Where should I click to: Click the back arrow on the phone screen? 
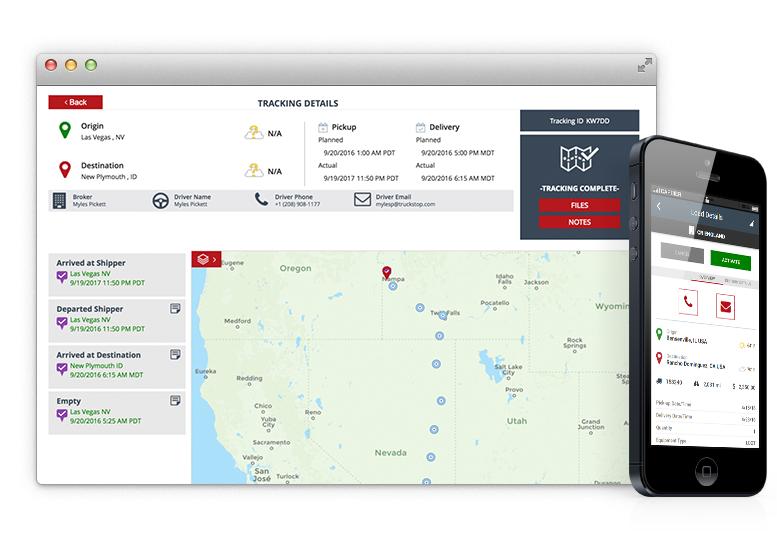tap(659, 206)
